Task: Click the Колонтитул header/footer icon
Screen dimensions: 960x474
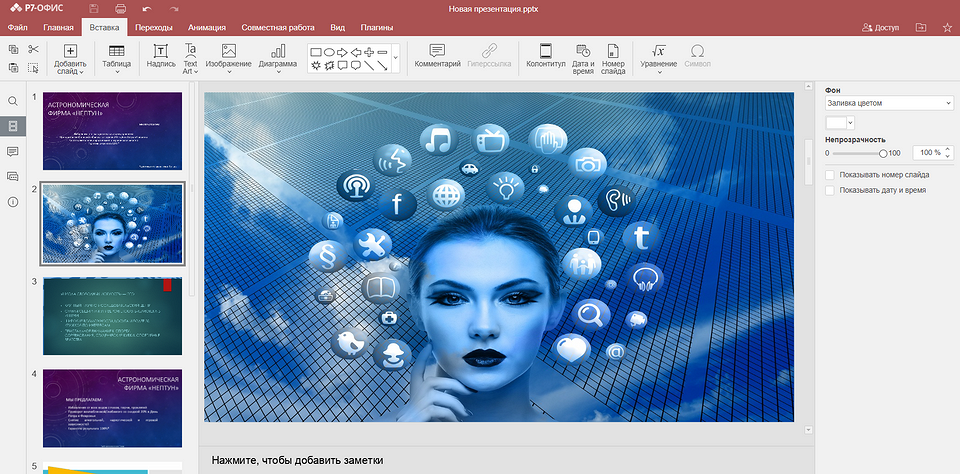Action: [545, 51]
